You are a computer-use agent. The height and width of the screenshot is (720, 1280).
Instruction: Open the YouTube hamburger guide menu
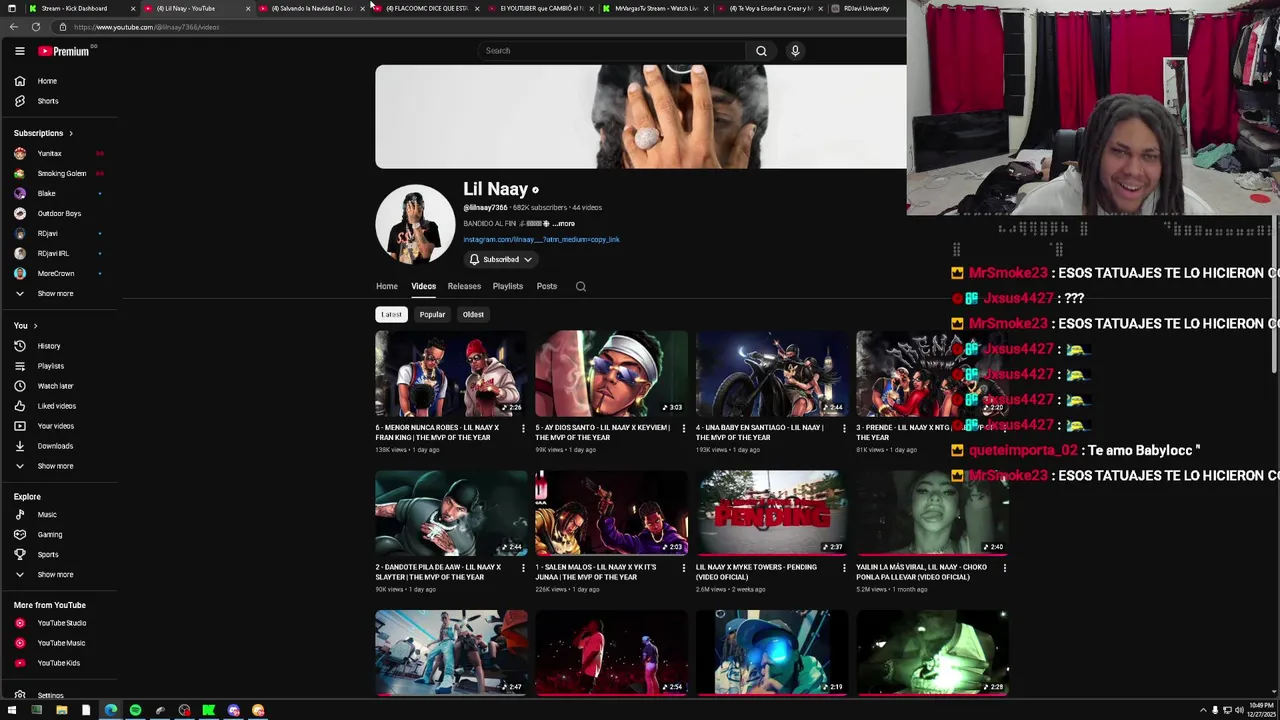pos(19,51)
